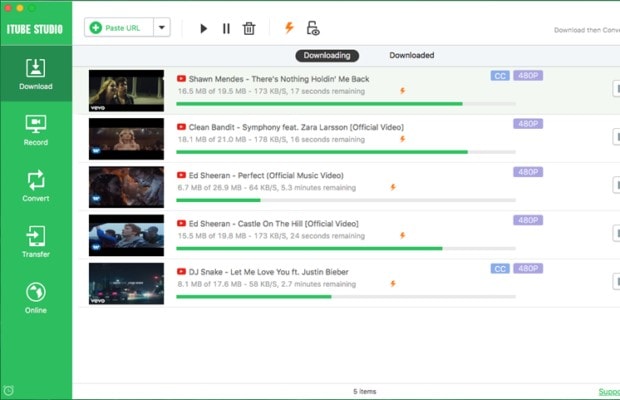Select the DJ Snake video thumbnail
This screenshot has height=400, width=620.
click(126, 283)
